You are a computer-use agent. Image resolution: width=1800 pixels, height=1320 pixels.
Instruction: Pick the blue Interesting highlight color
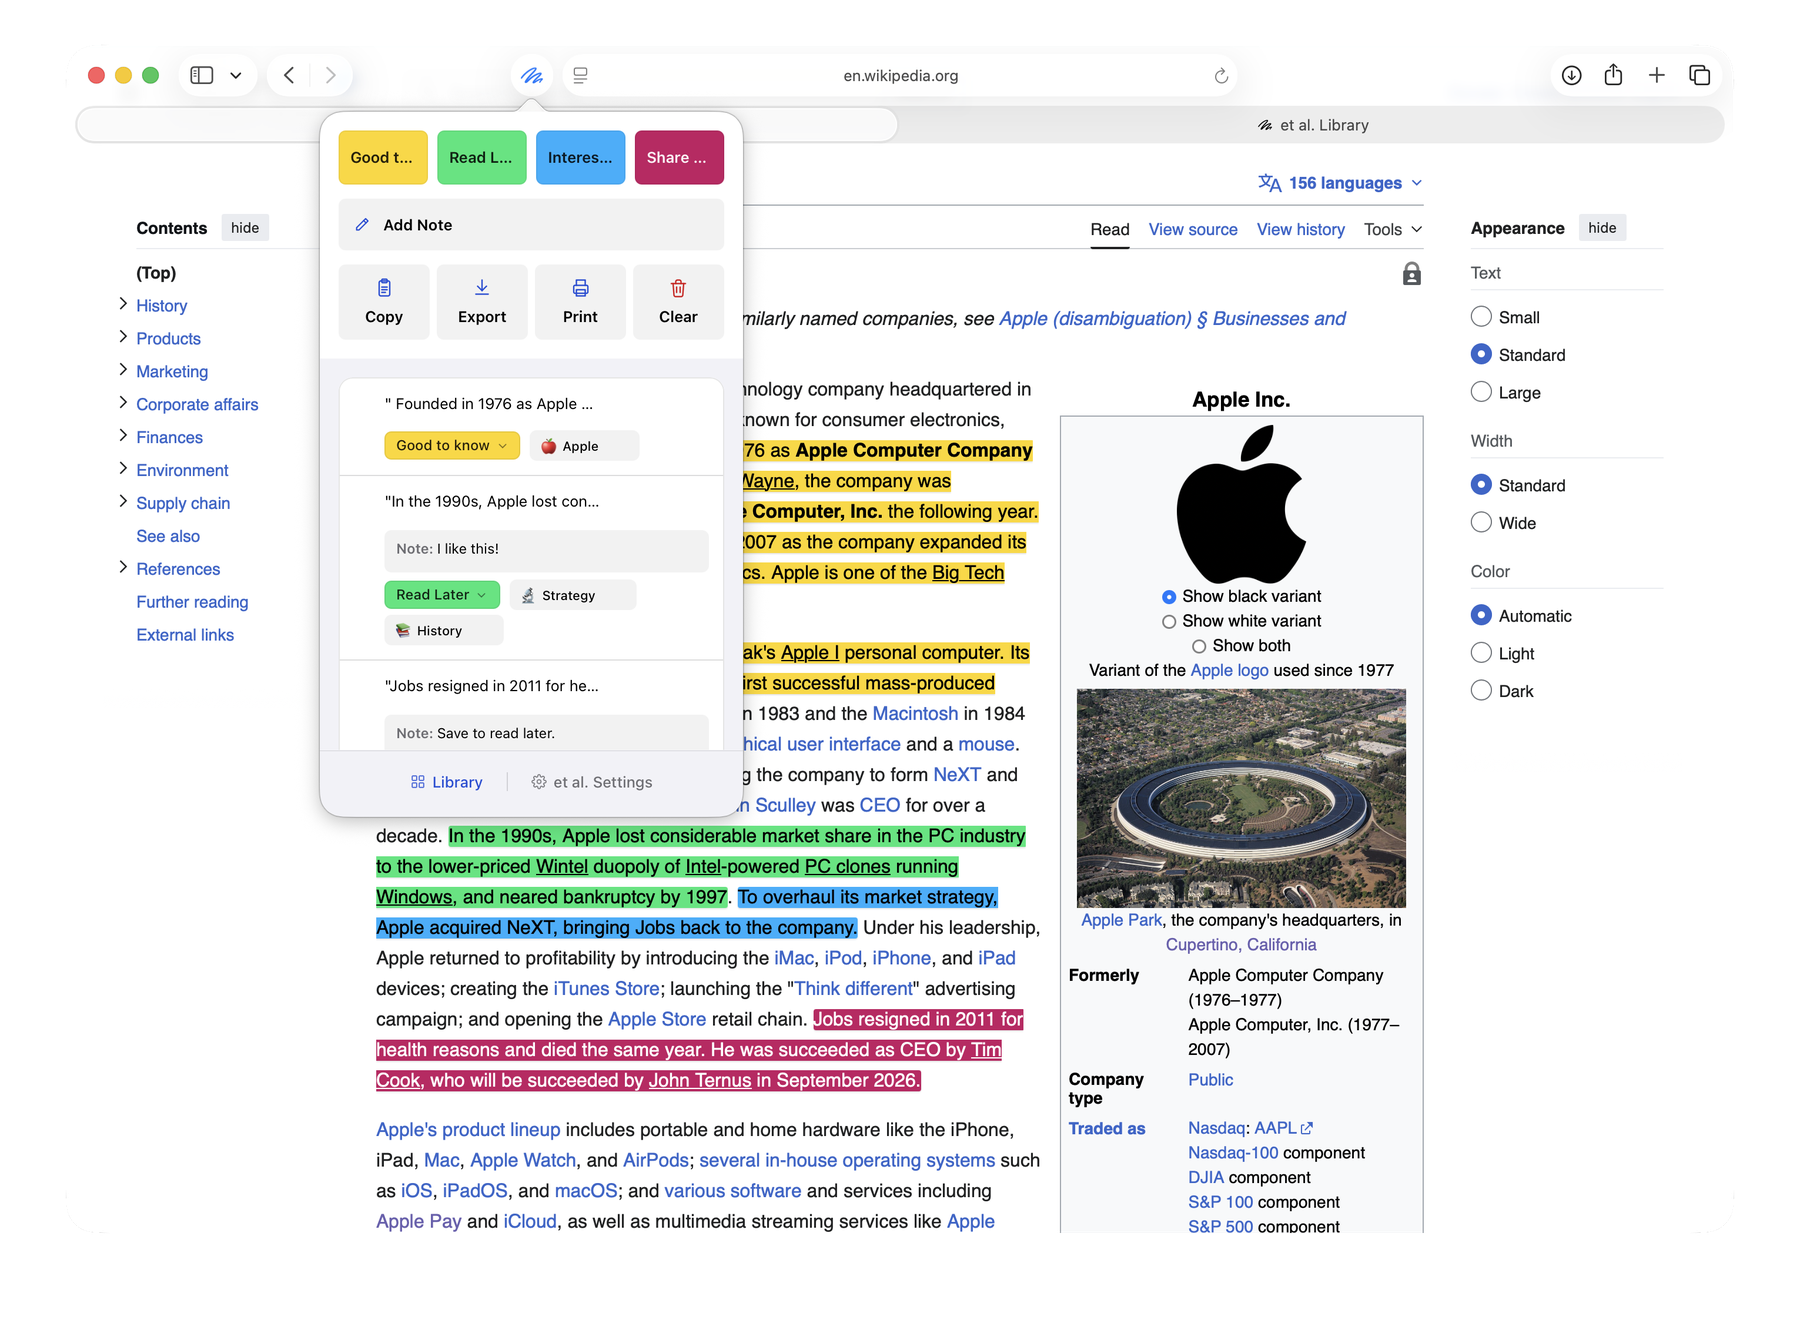tap(581, 158)
